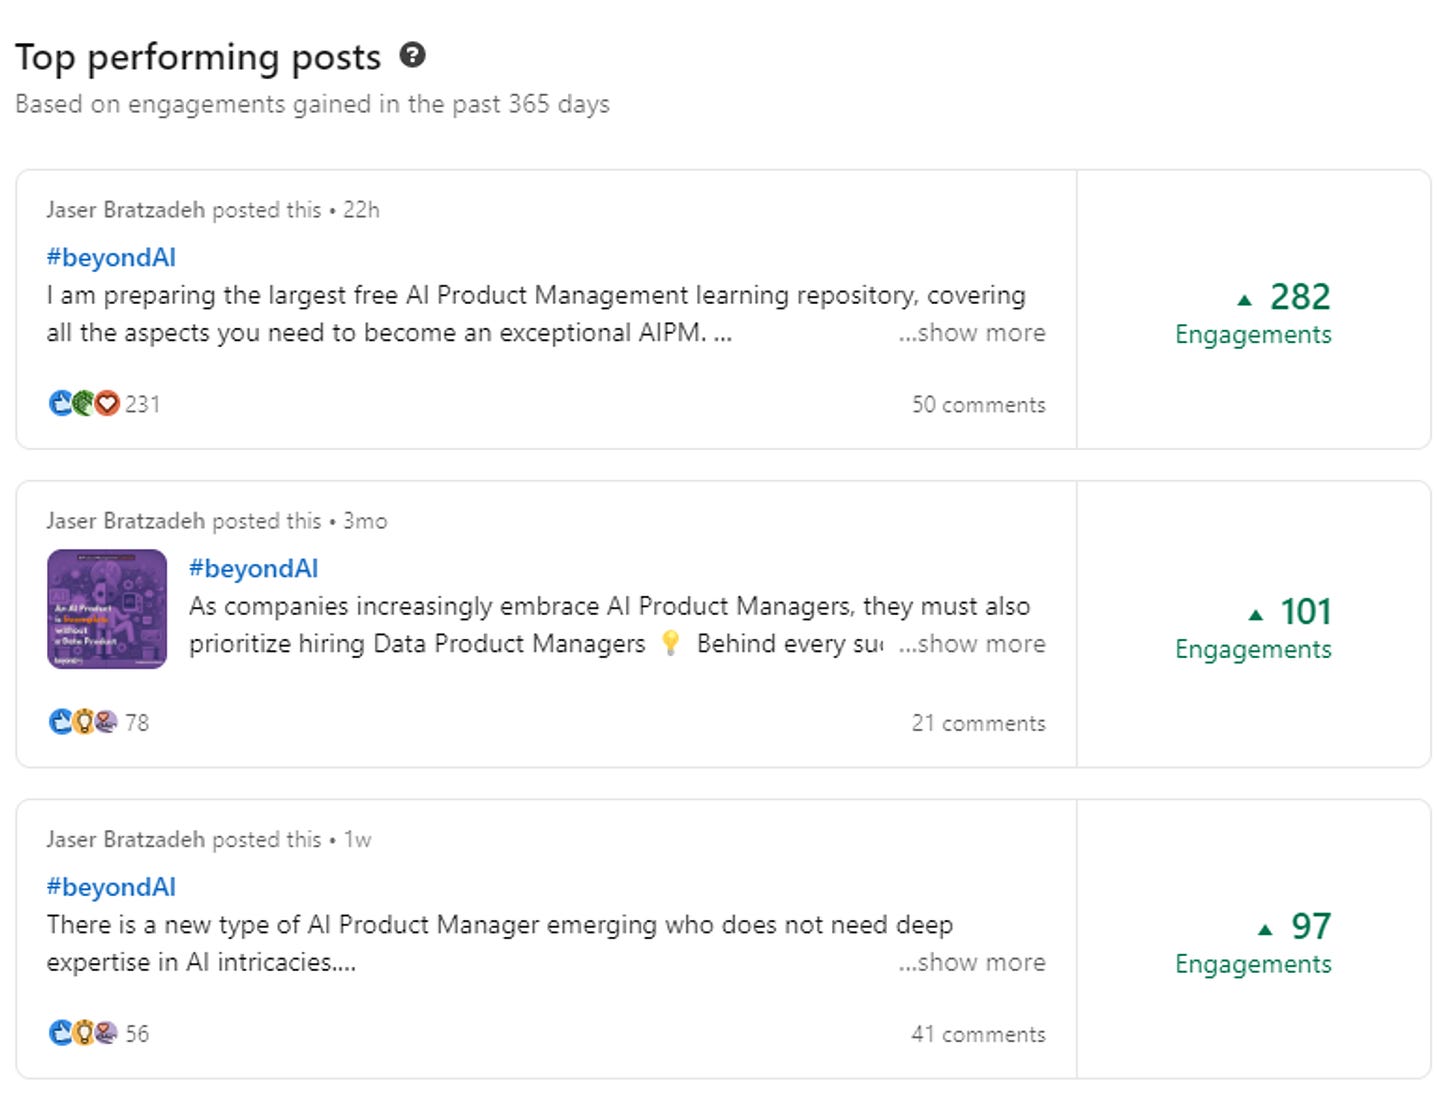Click the up-arrow next to 282 engagements
The image size is (1456, 1109).
1244,299
